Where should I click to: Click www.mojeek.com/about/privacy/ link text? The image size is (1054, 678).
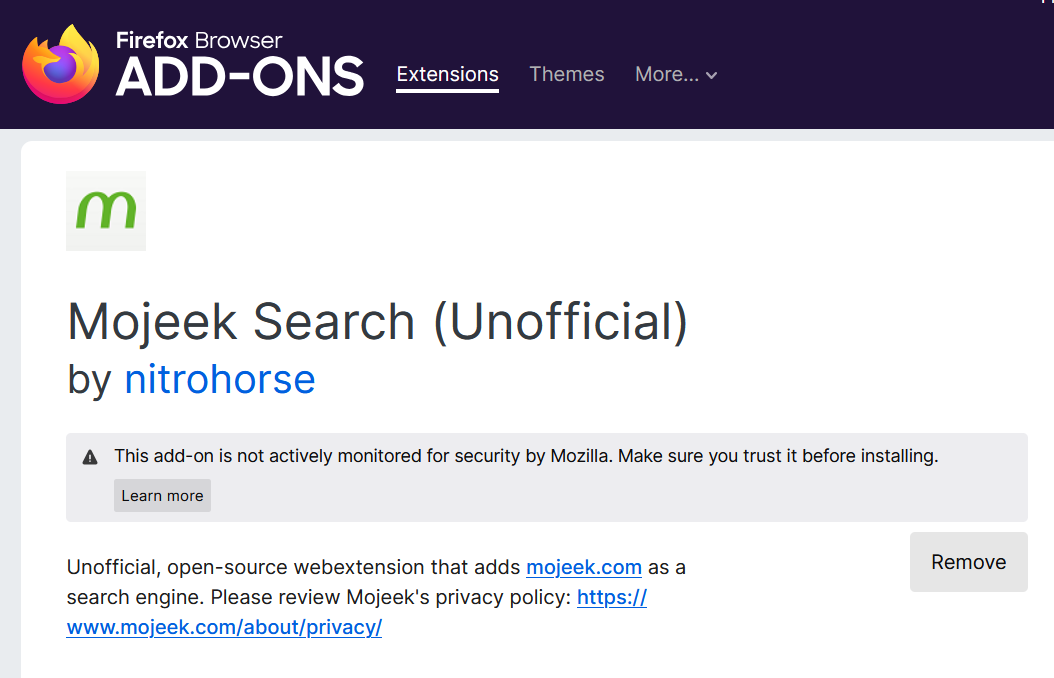point(224,627)
